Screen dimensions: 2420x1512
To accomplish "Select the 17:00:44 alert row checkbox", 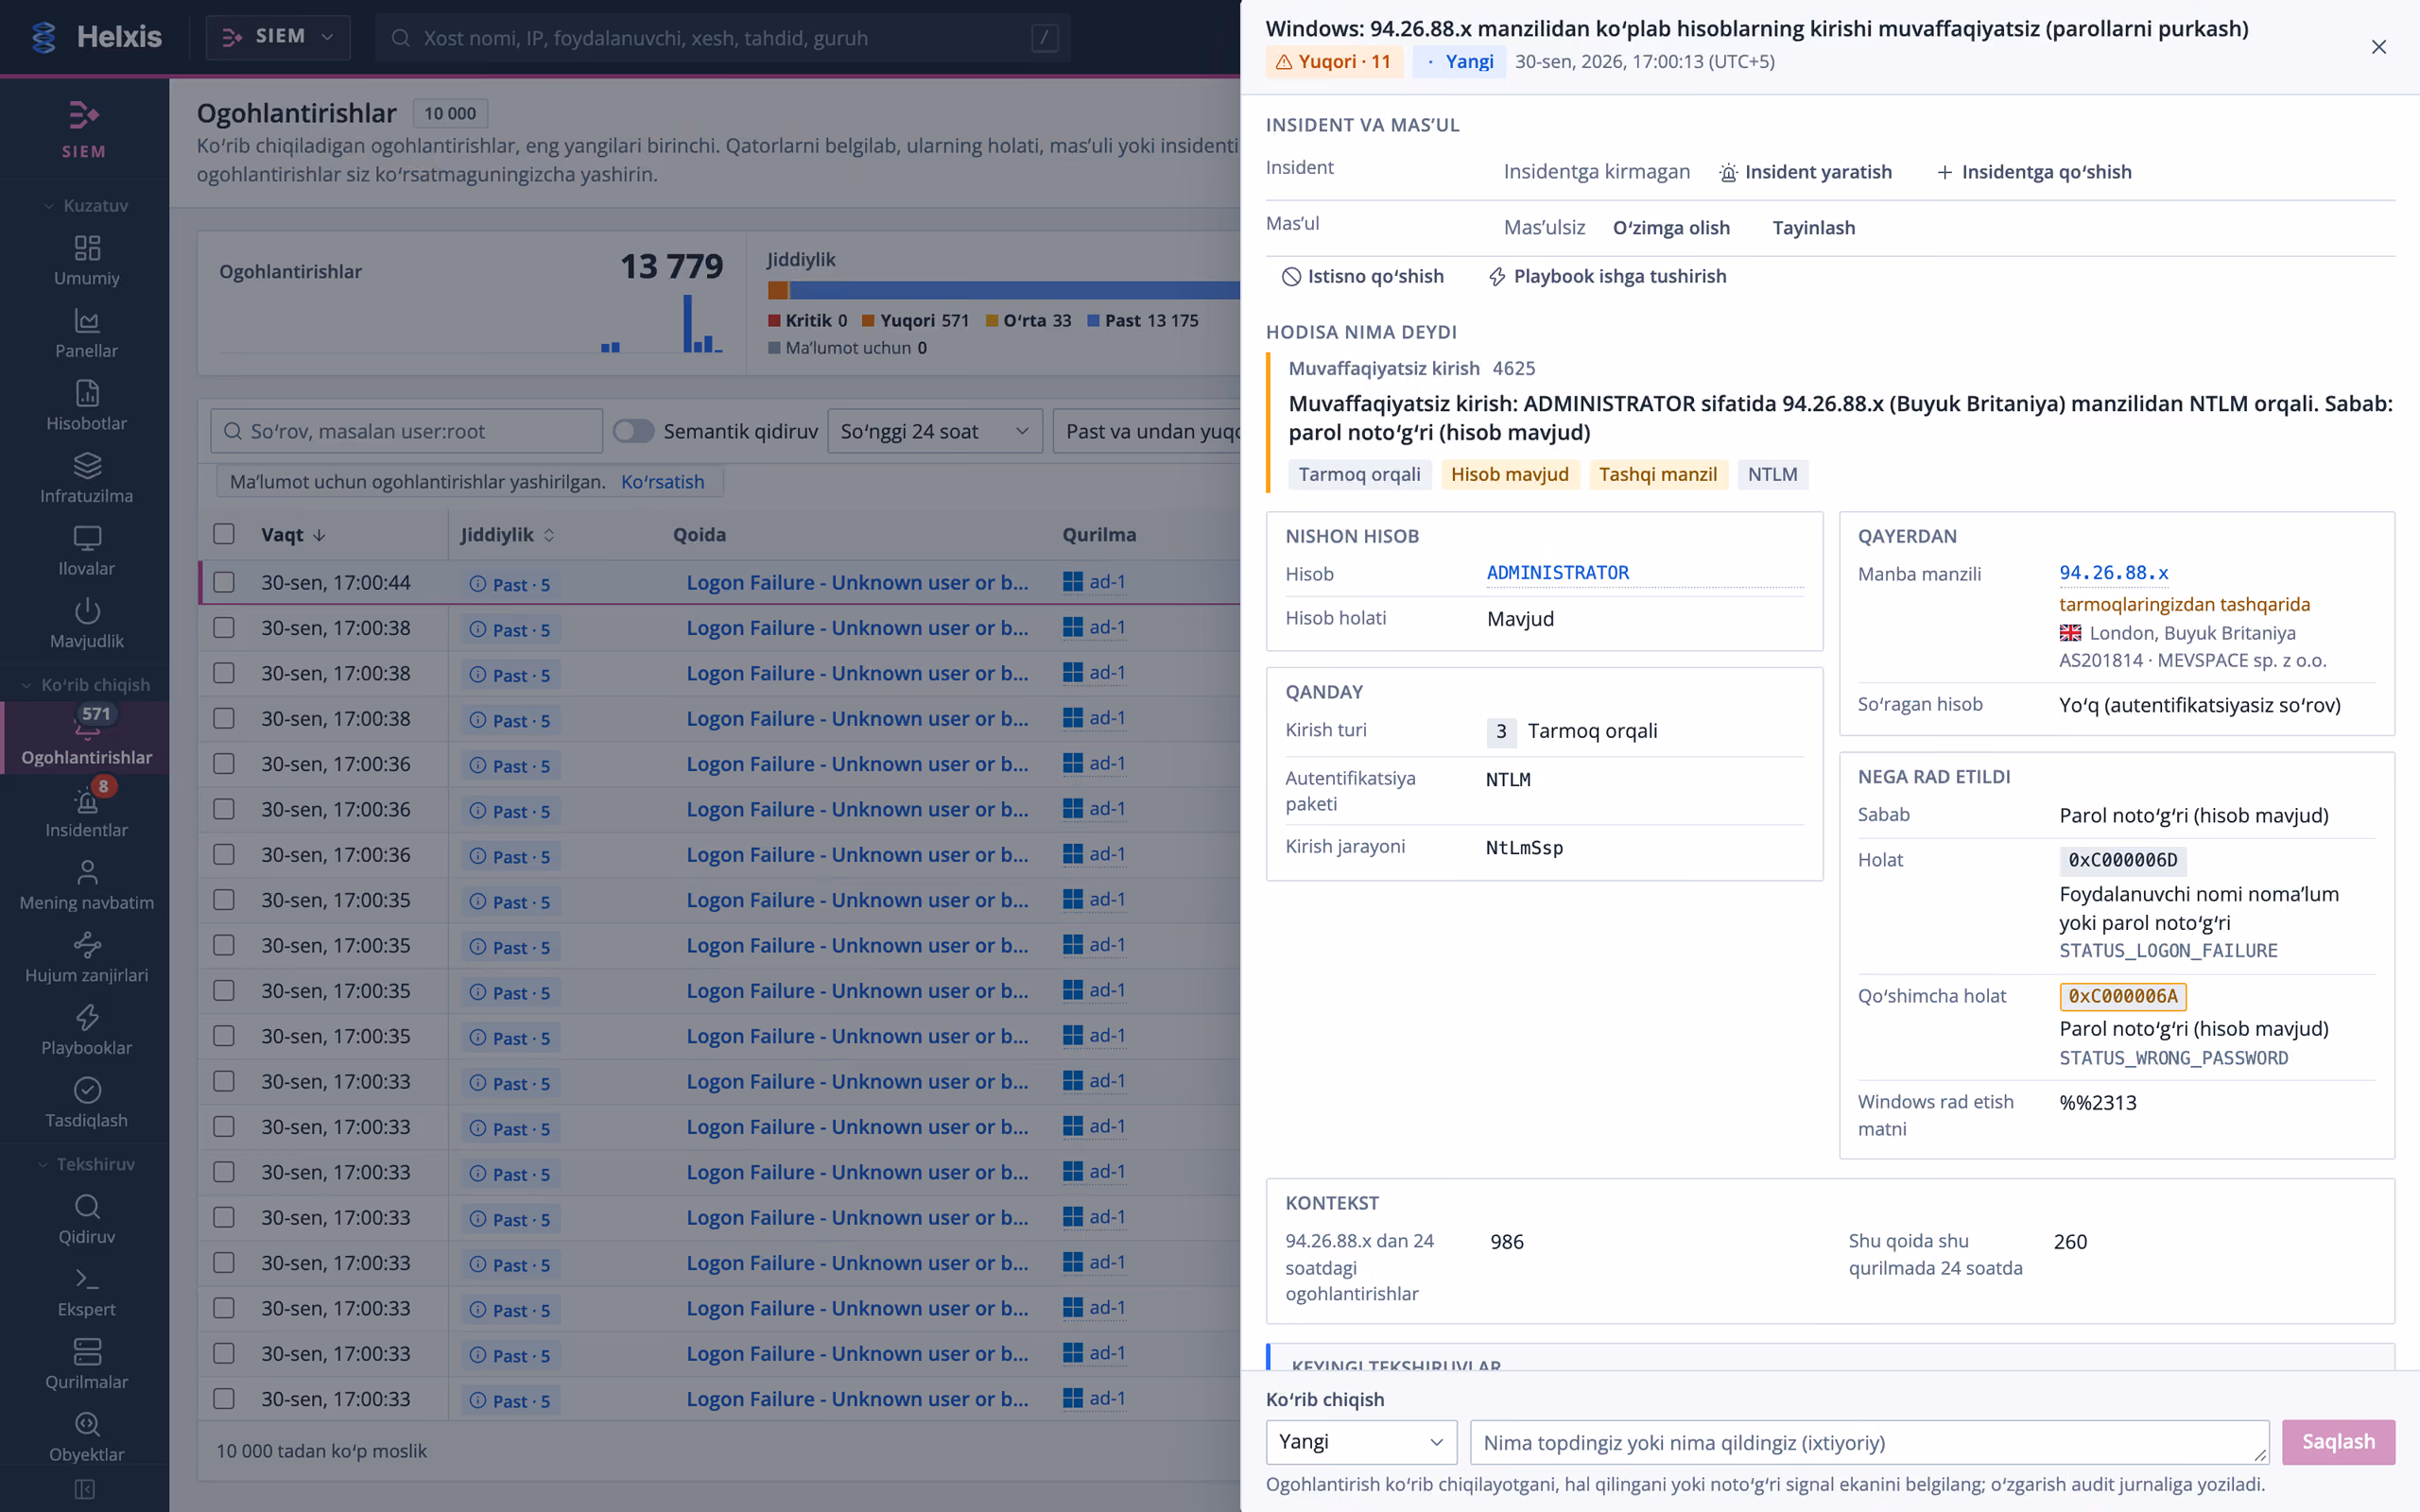I will 224,582.
